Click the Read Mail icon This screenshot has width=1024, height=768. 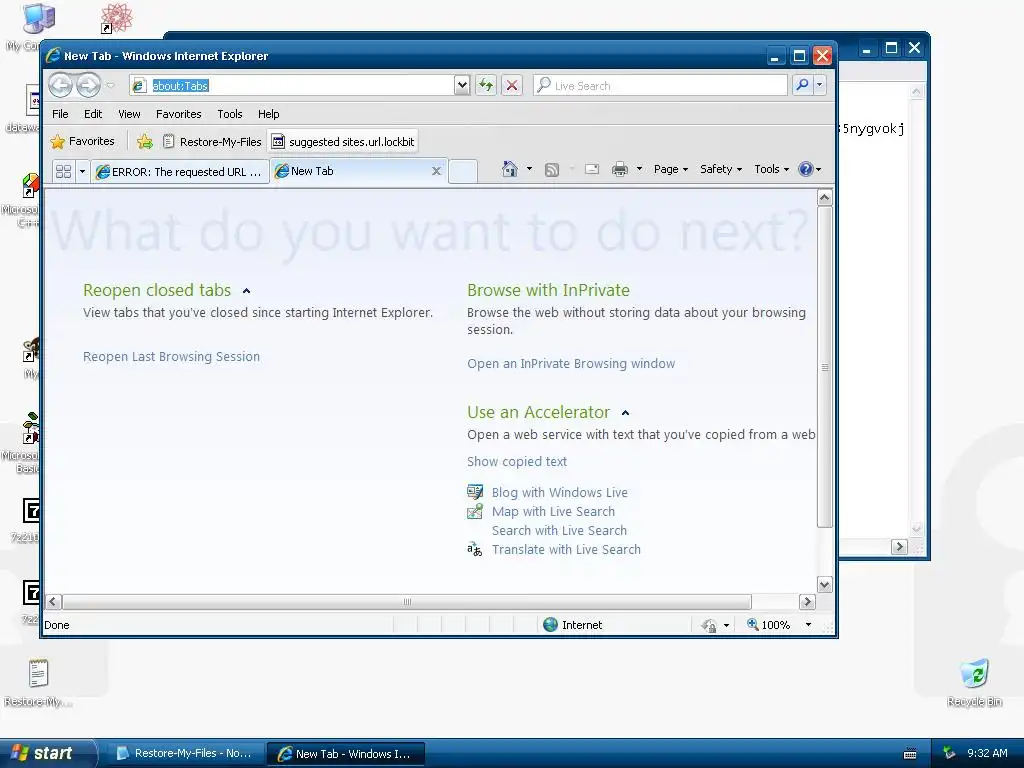coord(592,170)
